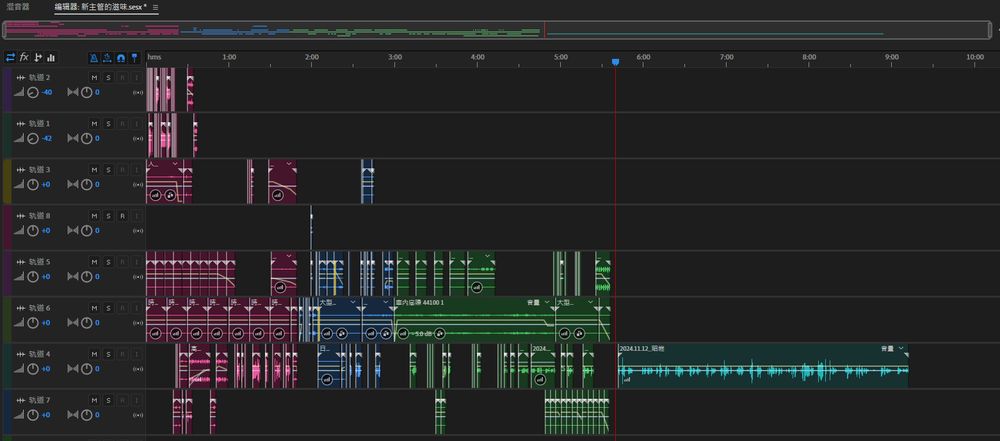The width and height of the screenshot is (1000, 441).
Task: Click the volume icon in the 室内湿源 clip
Action: click(402, 334)
